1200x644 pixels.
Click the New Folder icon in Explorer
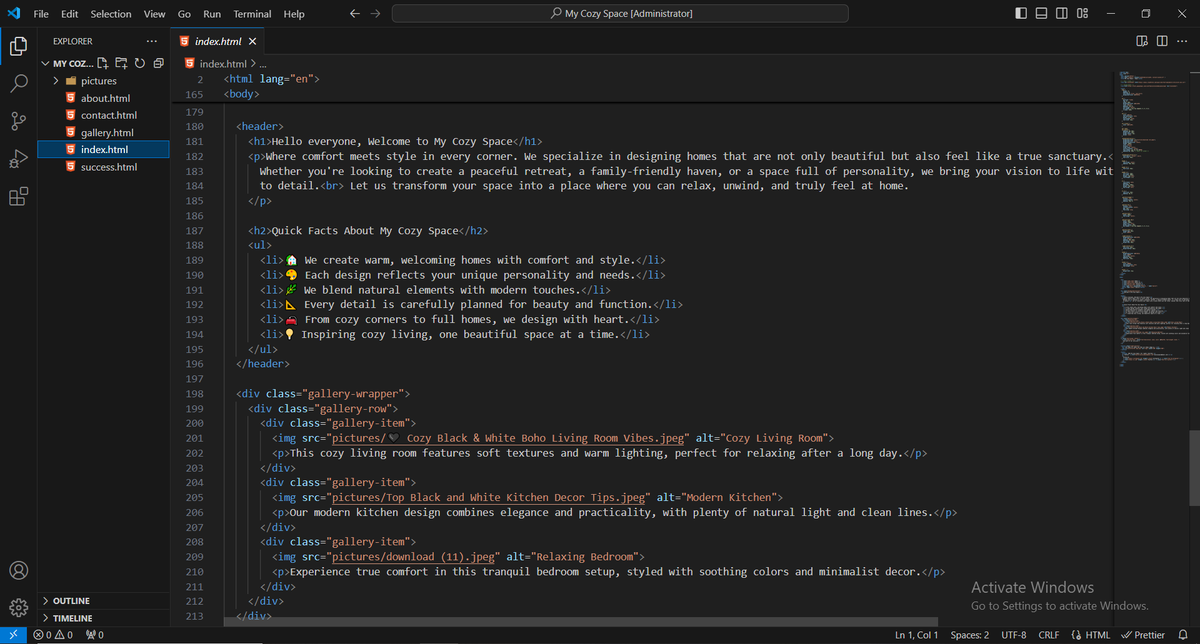pos(121,63)
